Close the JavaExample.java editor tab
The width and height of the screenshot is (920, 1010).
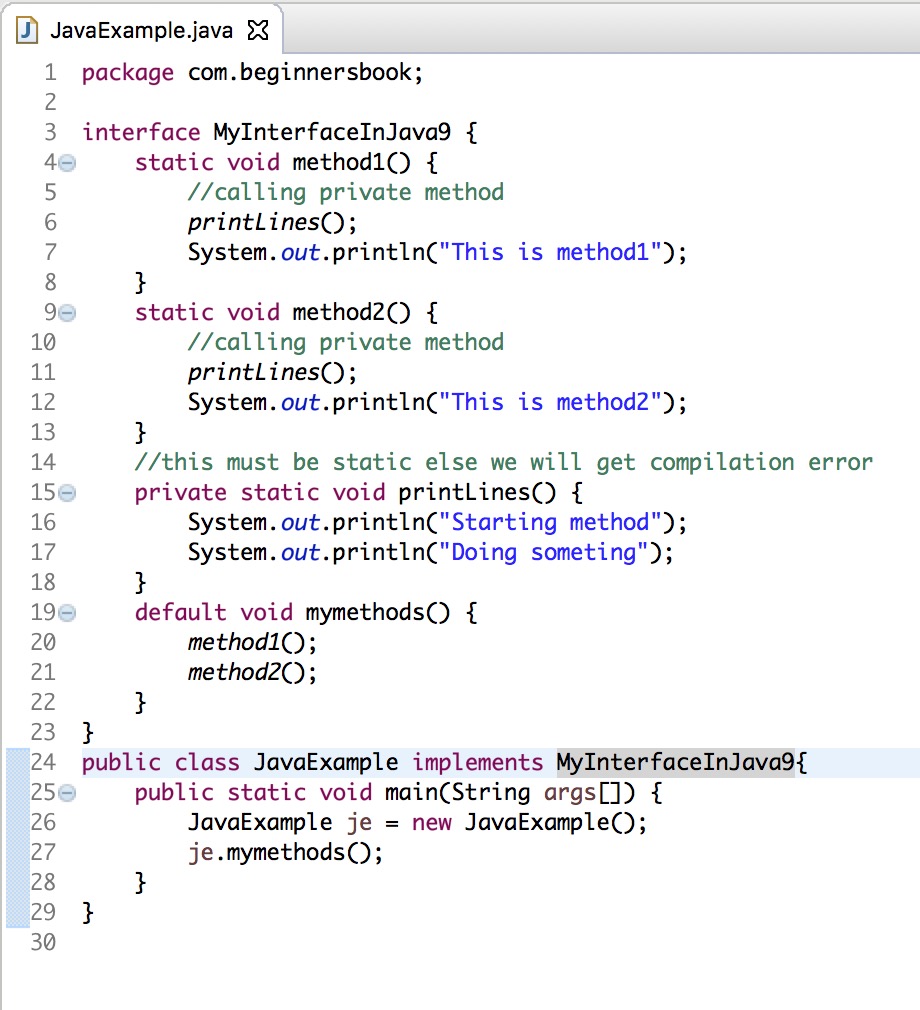[258, 30]
